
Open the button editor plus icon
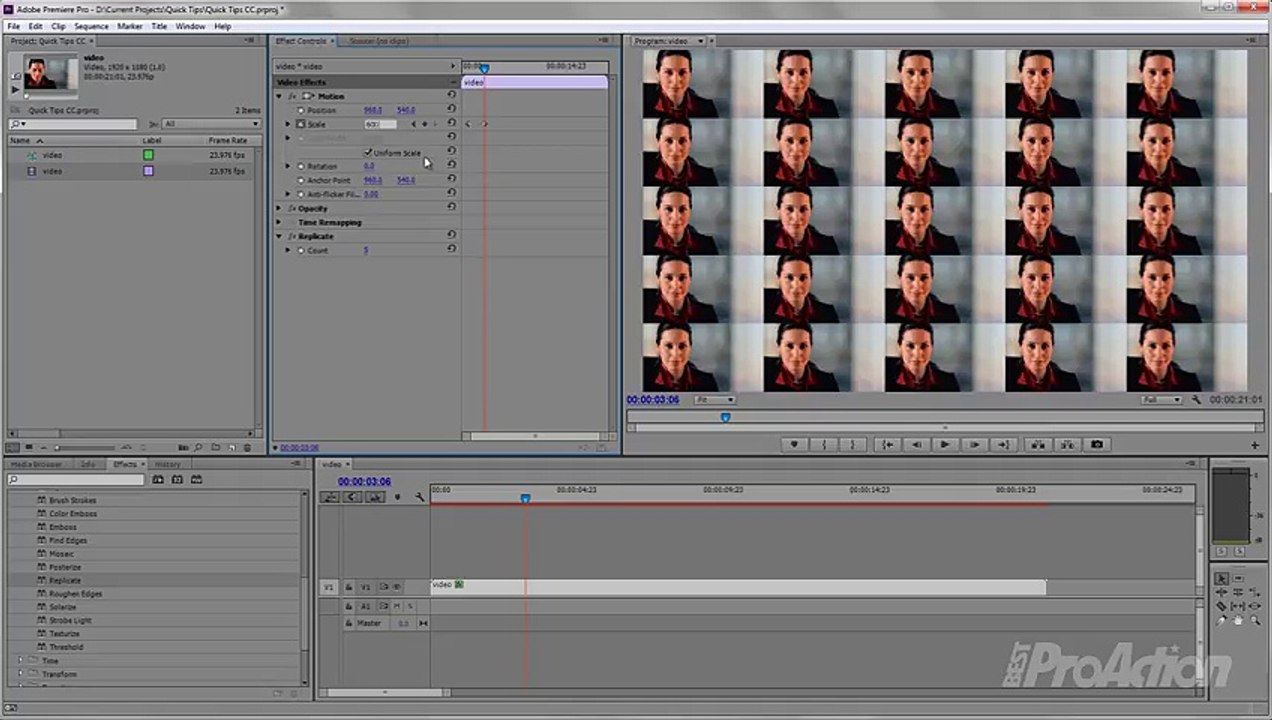(x=1255, y=445)
